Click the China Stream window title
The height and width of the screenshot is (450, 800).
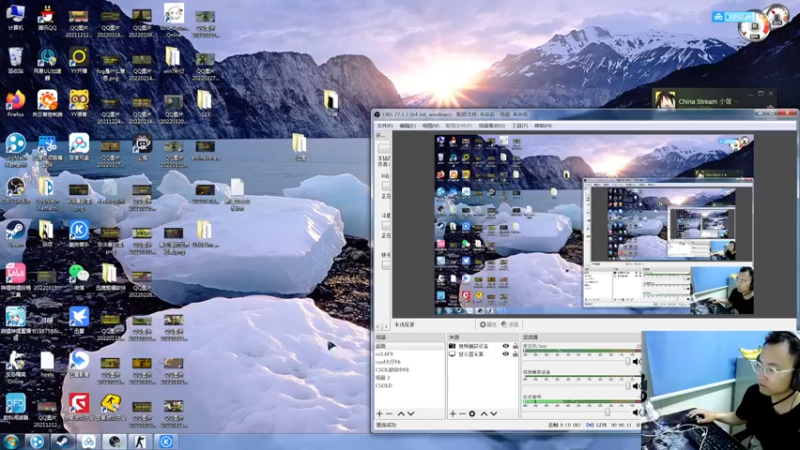[x=705, y=102]
